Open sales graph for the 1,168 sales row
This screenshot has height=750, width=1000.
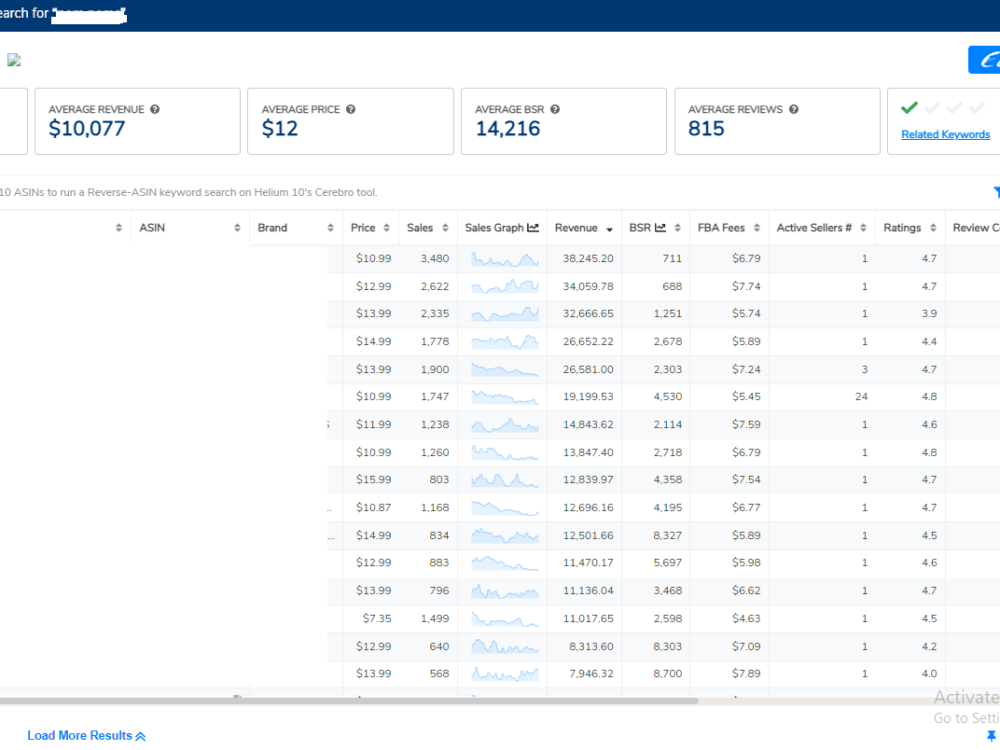click(x=504, y=508)
